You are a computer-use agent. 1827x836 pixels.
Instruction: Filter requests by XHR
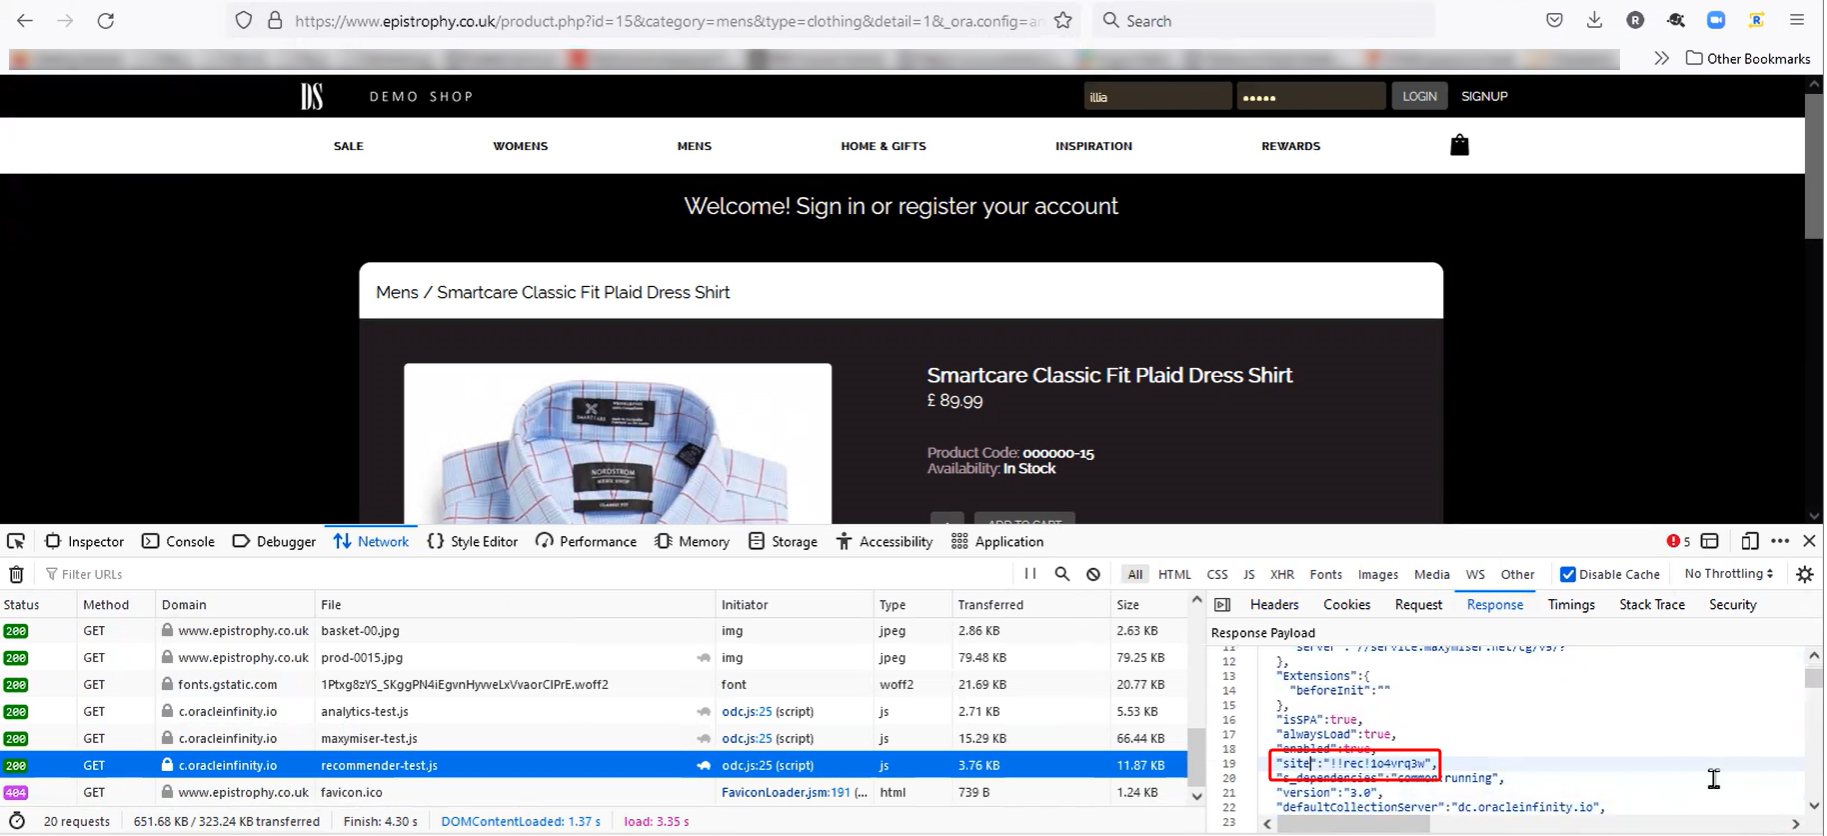[x=1282, y=574]
